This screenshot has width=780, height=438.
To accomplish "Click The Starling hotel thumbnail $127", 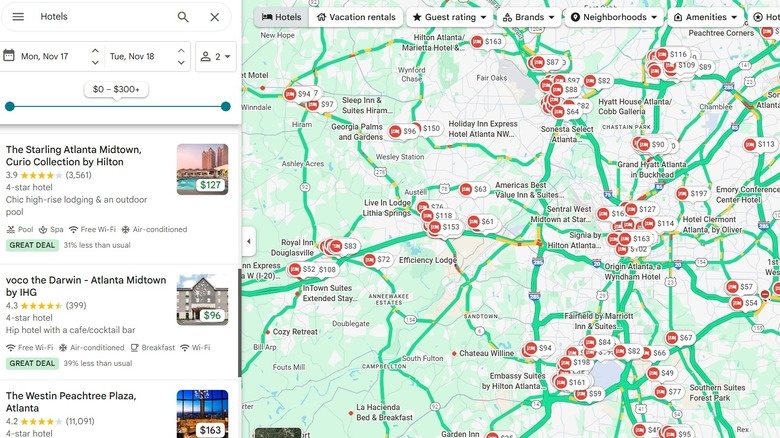I will [202, 169].
